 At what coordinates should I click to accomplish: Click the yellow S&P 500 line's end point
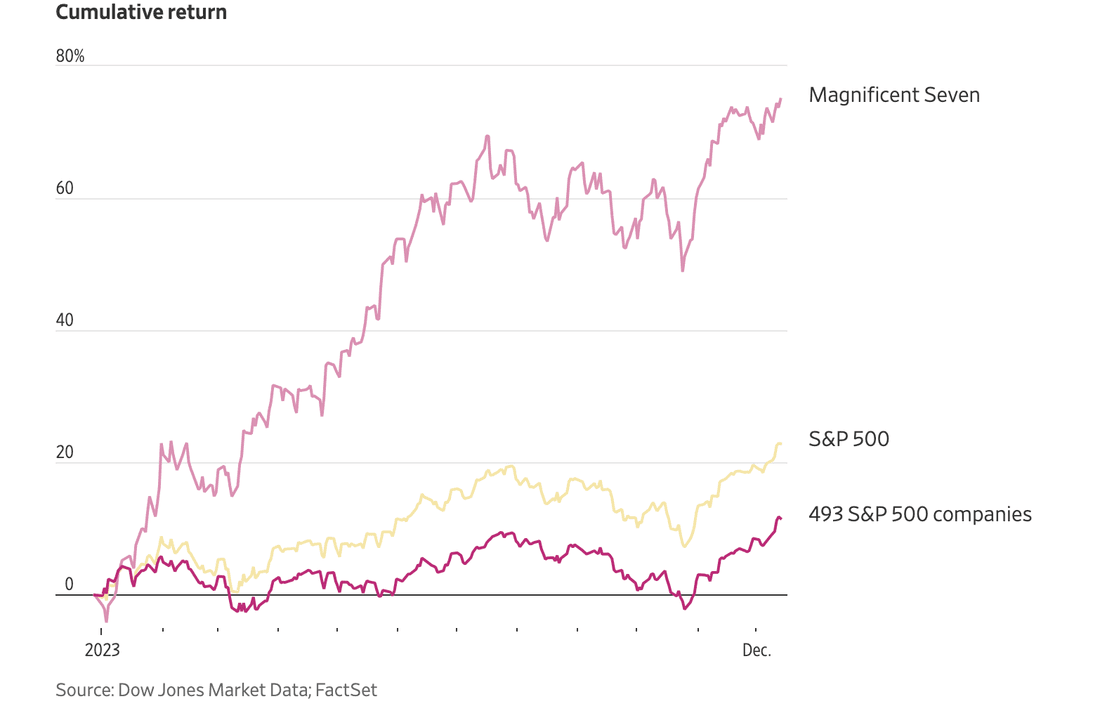780,444
